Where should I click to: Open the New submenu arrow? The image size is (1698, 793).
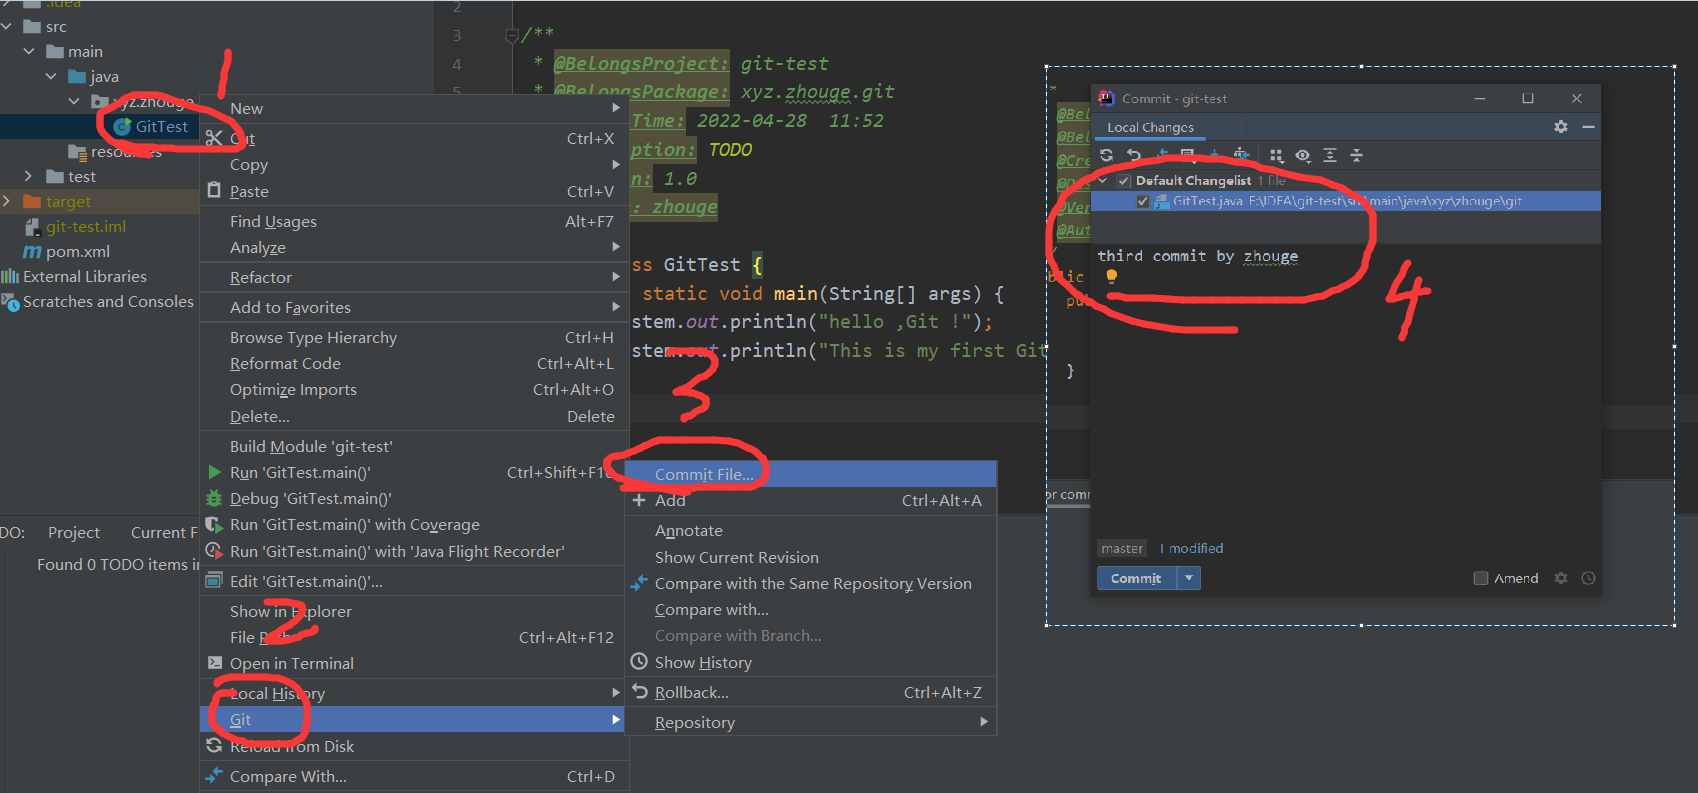point(616,108)
